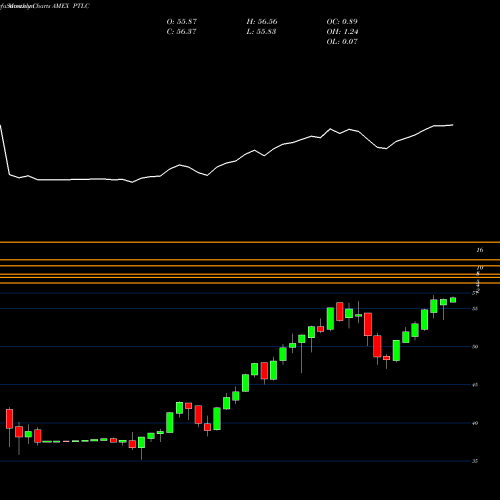Select the low value "L: 55.83"
This screenshot has height=500, width=500.
tap(261, 32)
